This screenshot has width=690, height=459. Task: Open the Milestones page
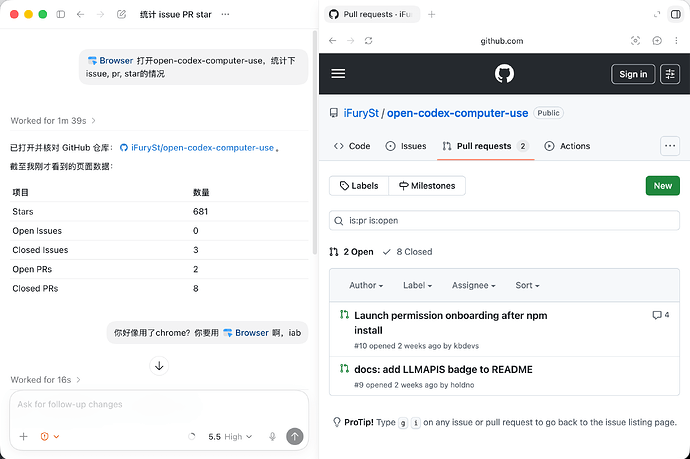[x=427, y=186]
